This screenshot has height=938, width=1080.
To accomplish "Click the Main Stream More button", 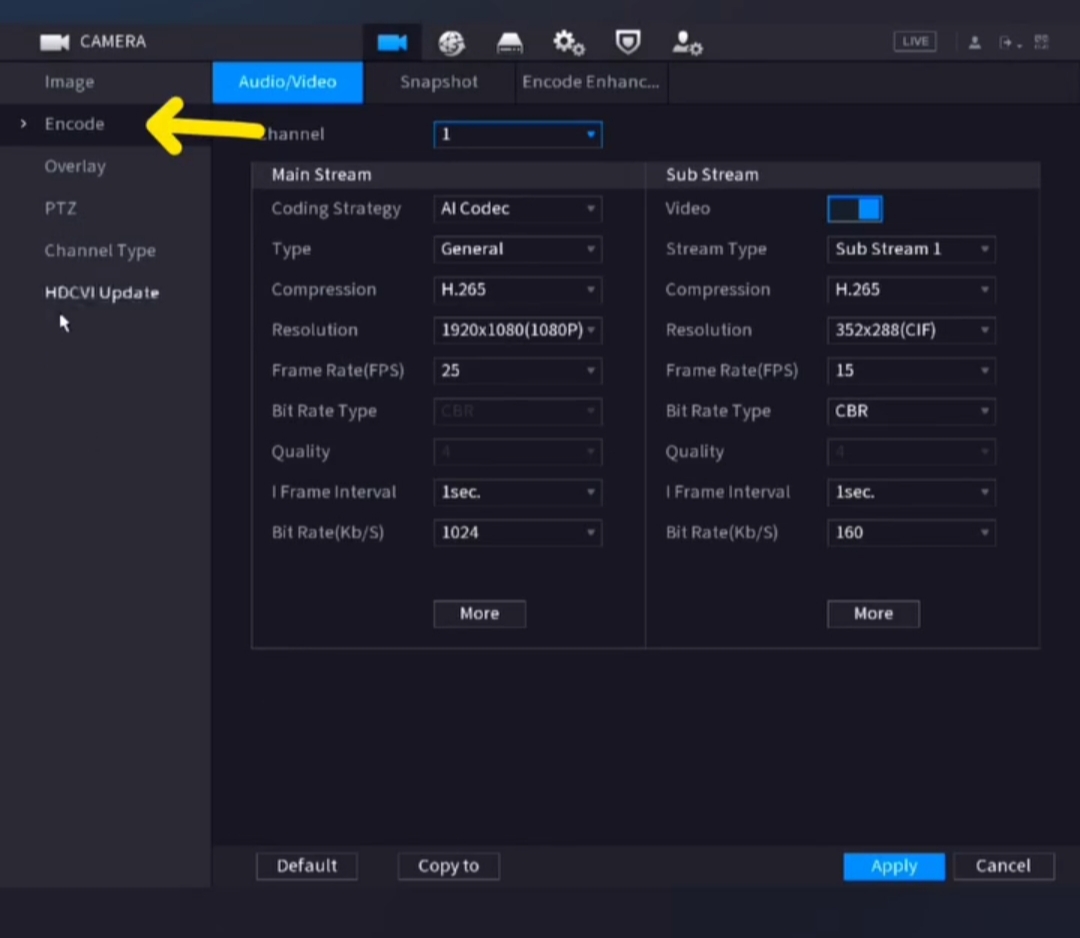I will tap(479, 614).
